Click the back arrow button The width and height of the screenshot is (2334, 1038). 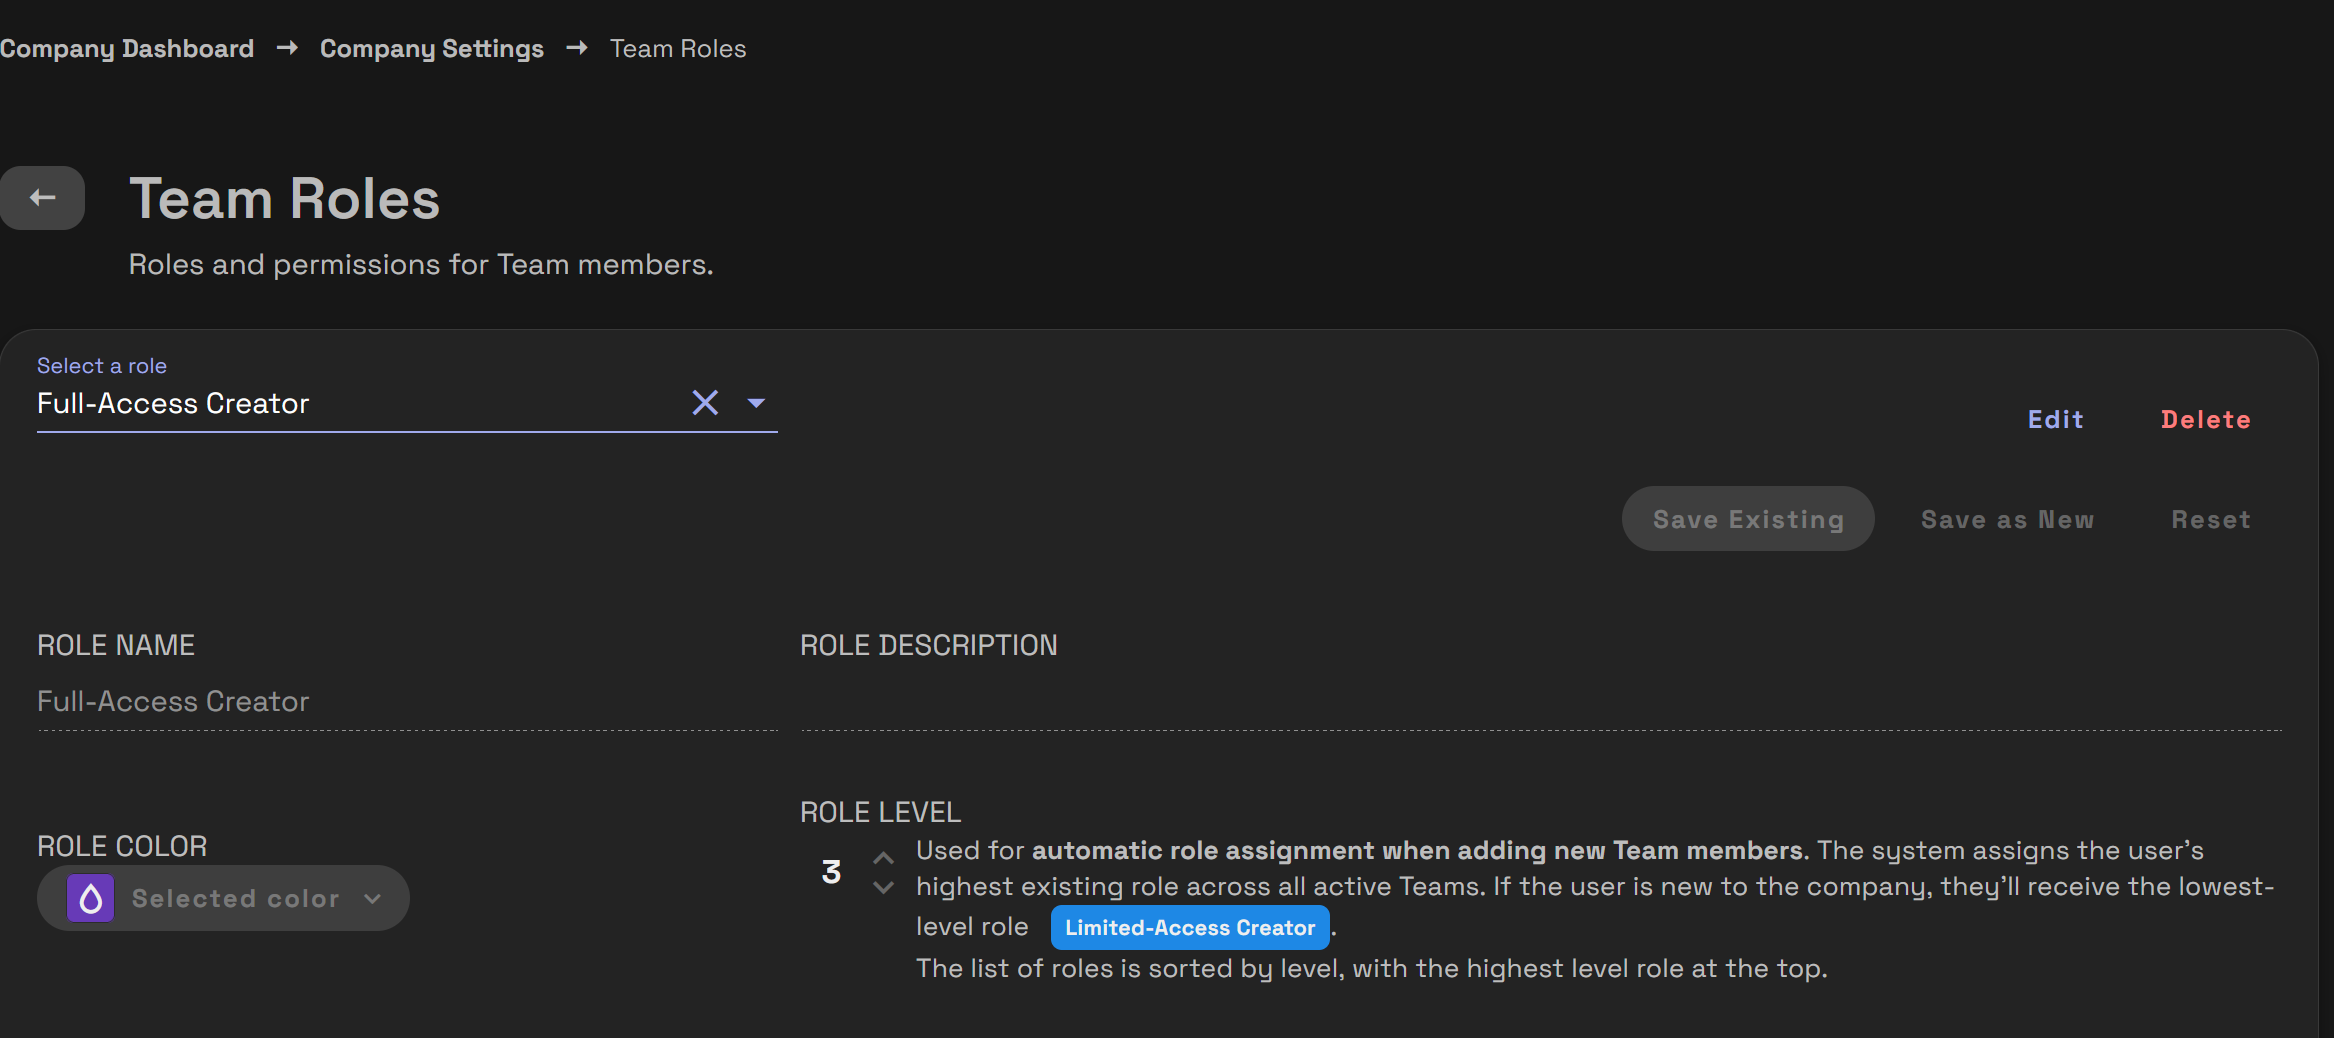[42, 198]
